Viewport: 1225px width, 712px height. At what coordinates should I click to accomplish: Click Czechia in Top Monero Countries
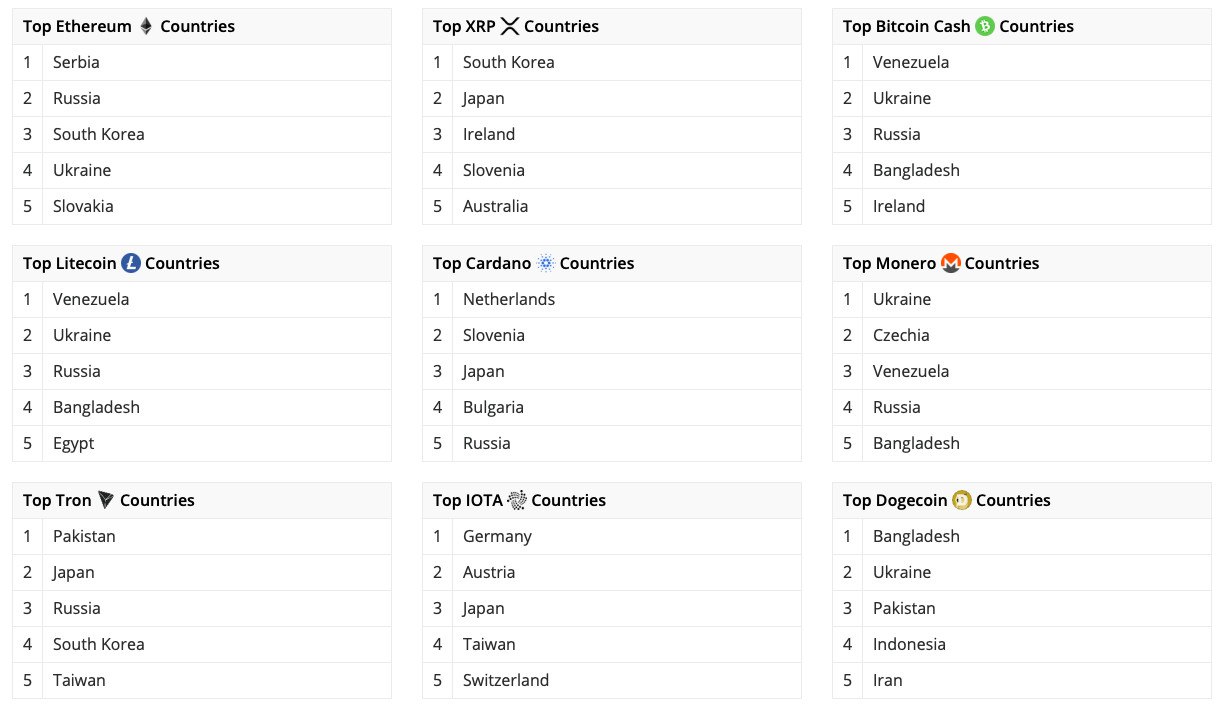pyautogui.click(x=901, y=335)
